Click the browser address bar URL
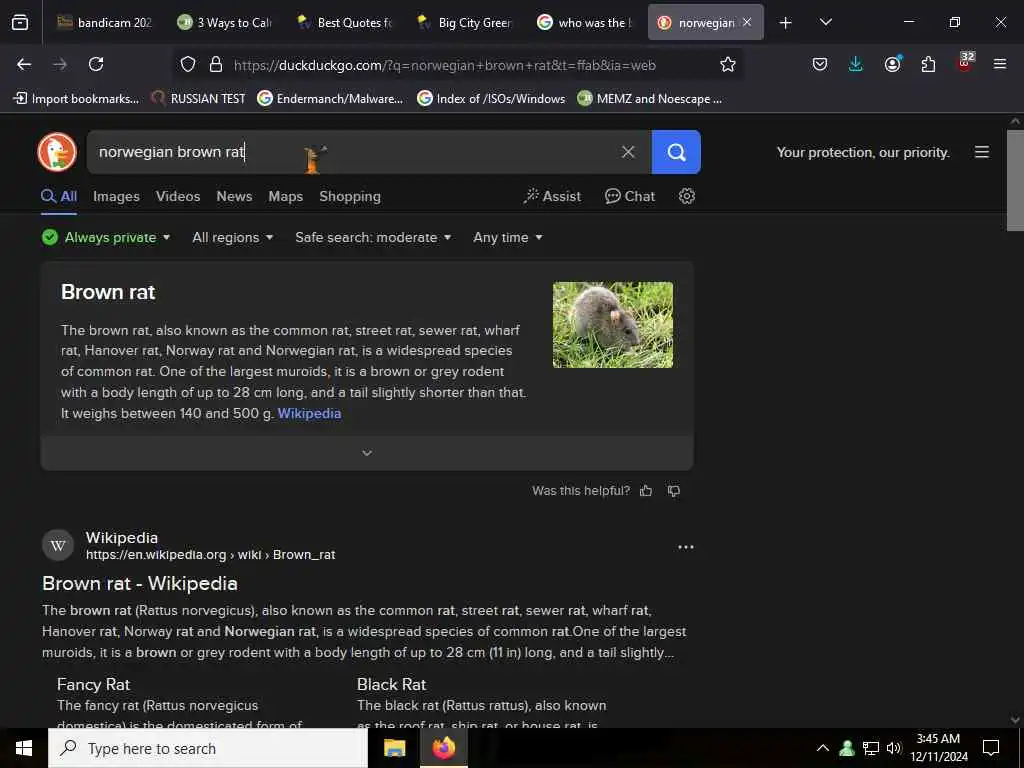The width and height of the screenshot is (1024, 768). [445, 65]
